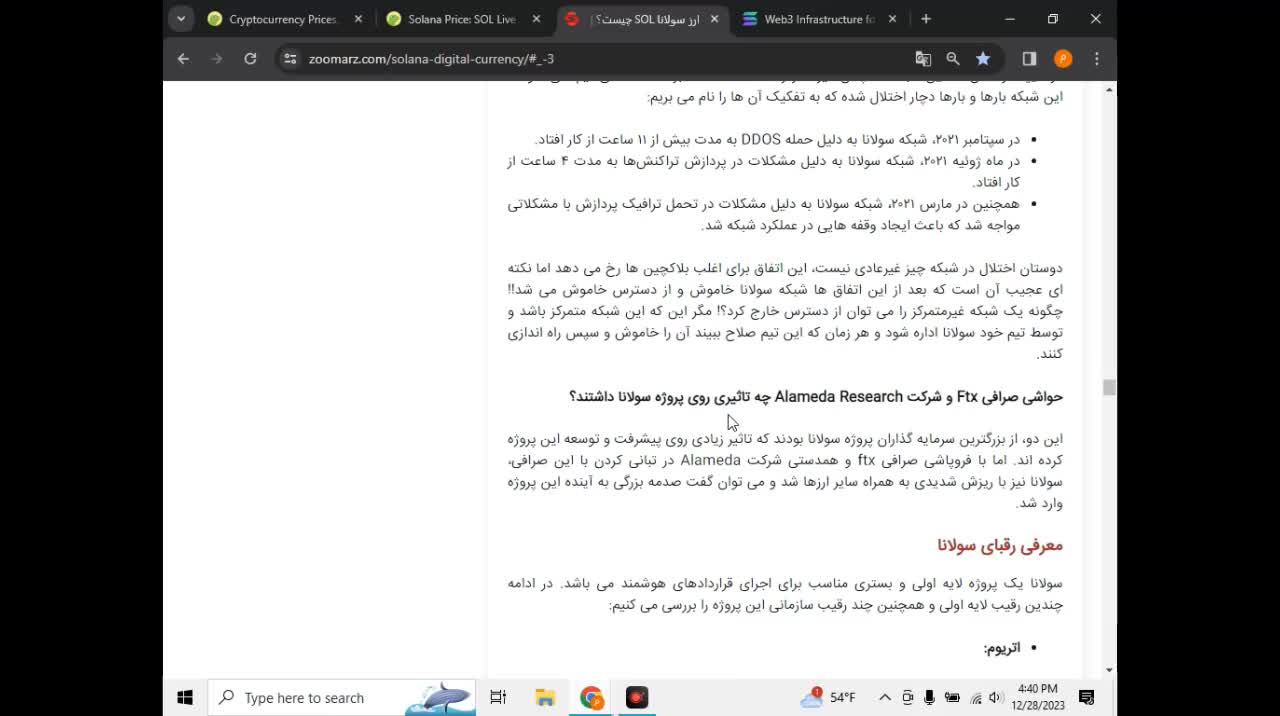Image resolution: width=1280 pixels, height=716 pixels.
Task: Open the Chrome three-dot menu
Action: [1096, 59]
